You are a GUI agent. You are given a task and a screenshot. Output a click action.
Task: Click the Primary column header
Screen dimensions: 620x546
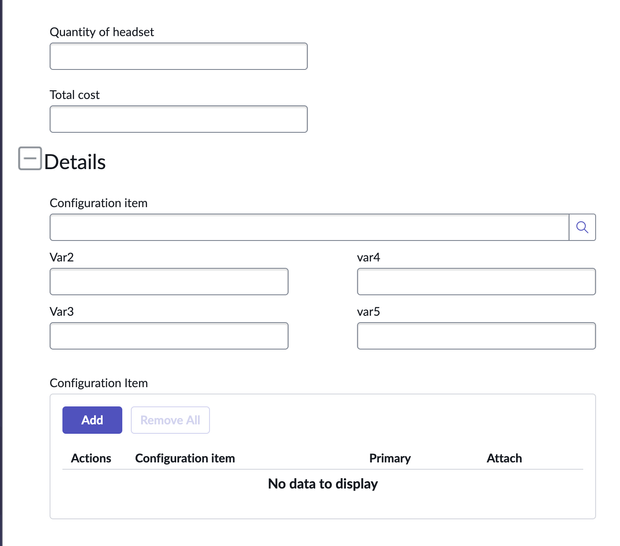pyautogui.click(x=390, y=458)
